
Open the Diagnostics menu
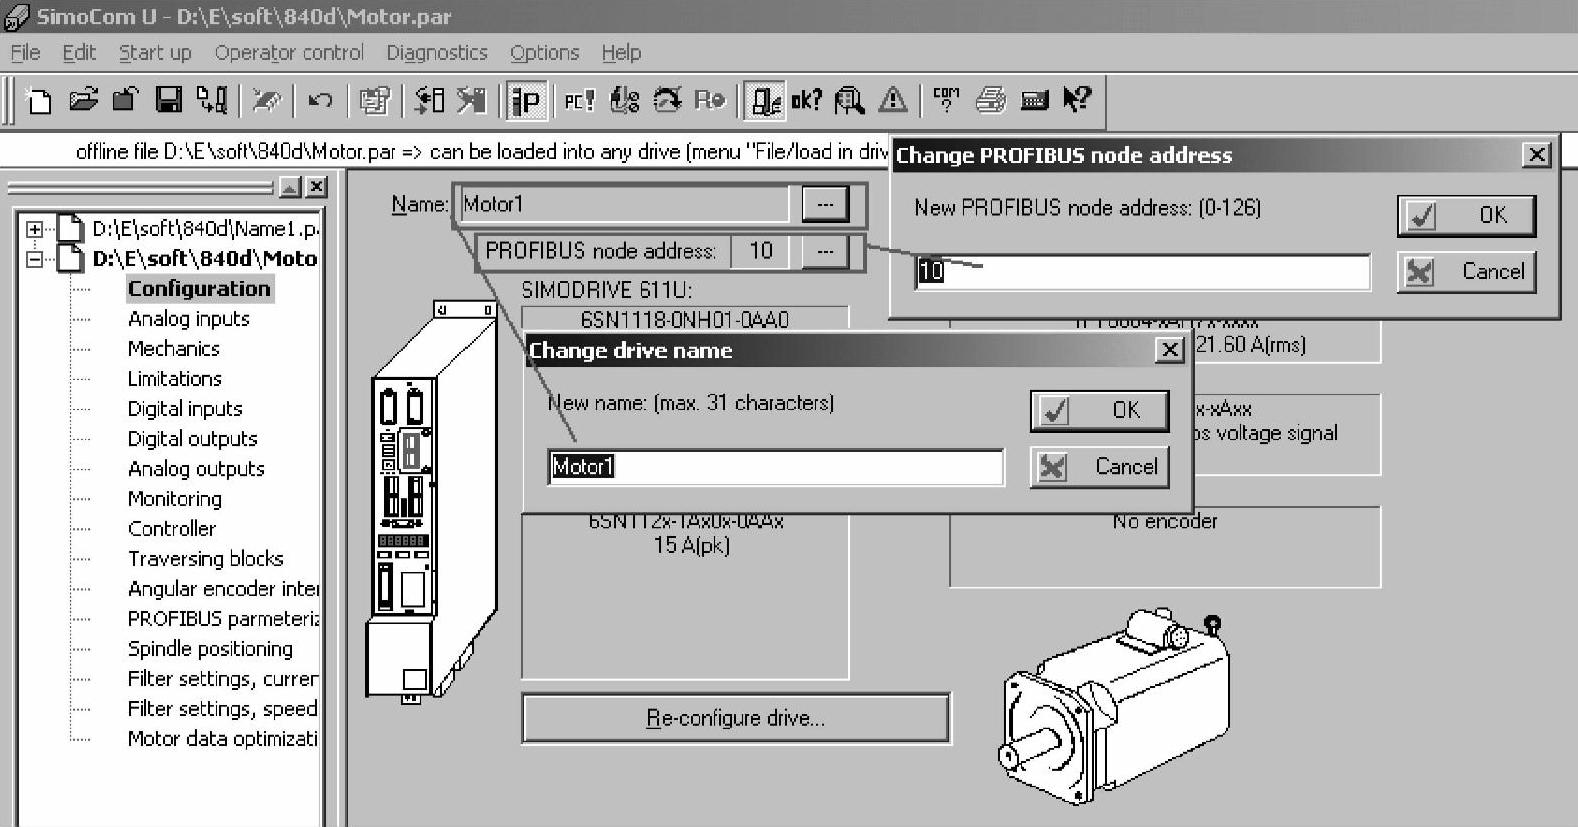437,53
